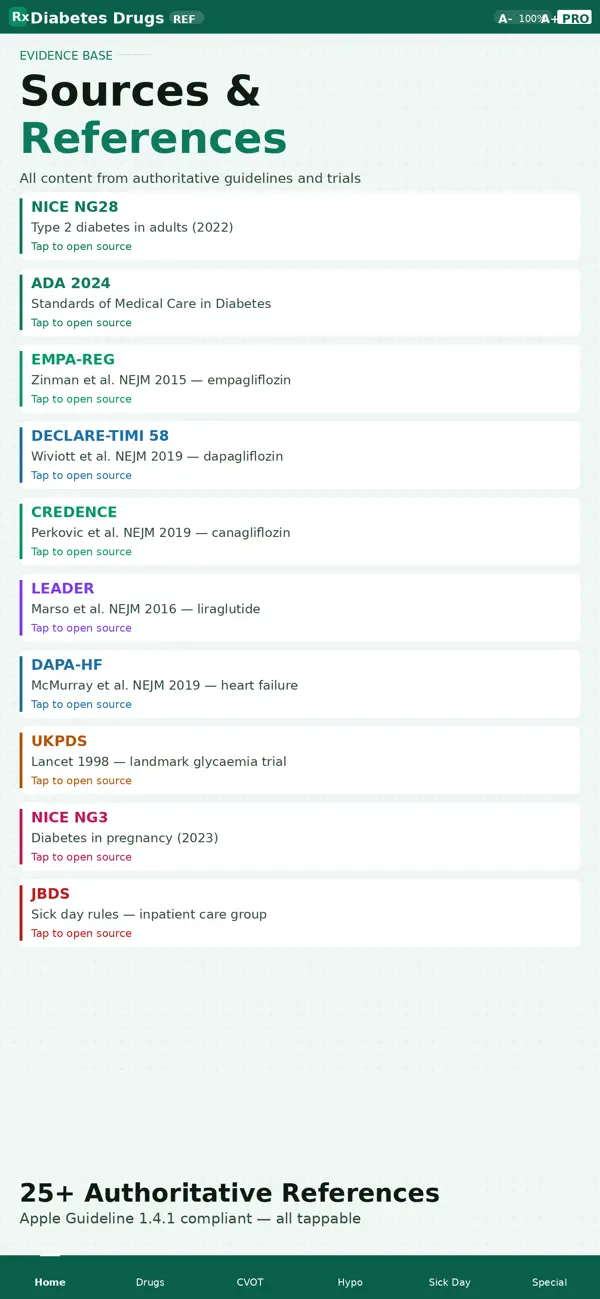Click the Diabetes Drugs app title
The image size is (600, 1299).
click(x=97, y=18)
